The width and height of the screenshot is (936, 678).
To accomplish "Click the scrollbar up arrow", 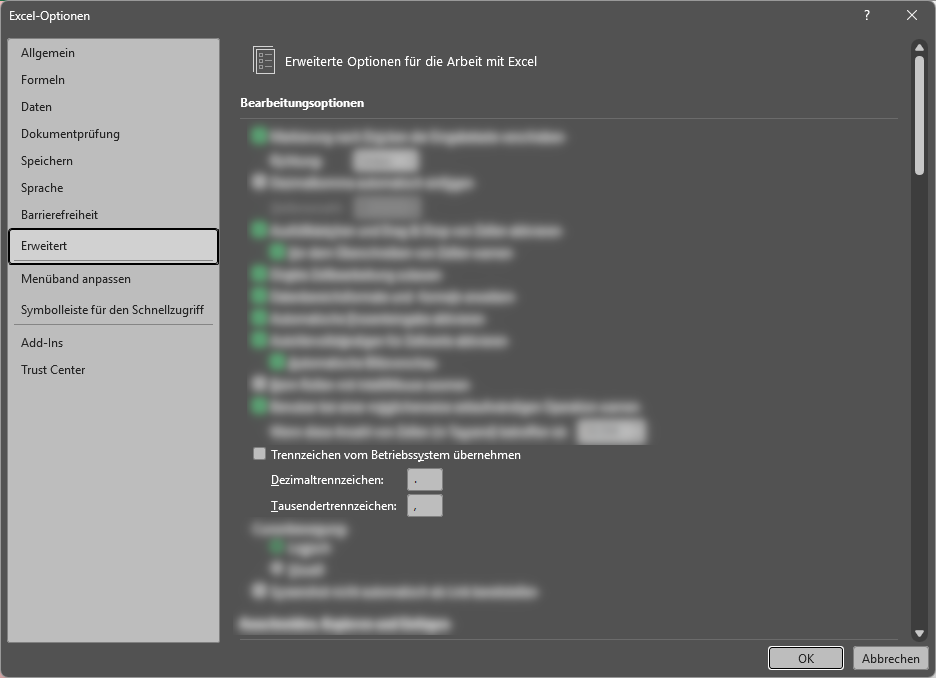I will [919, 47].
